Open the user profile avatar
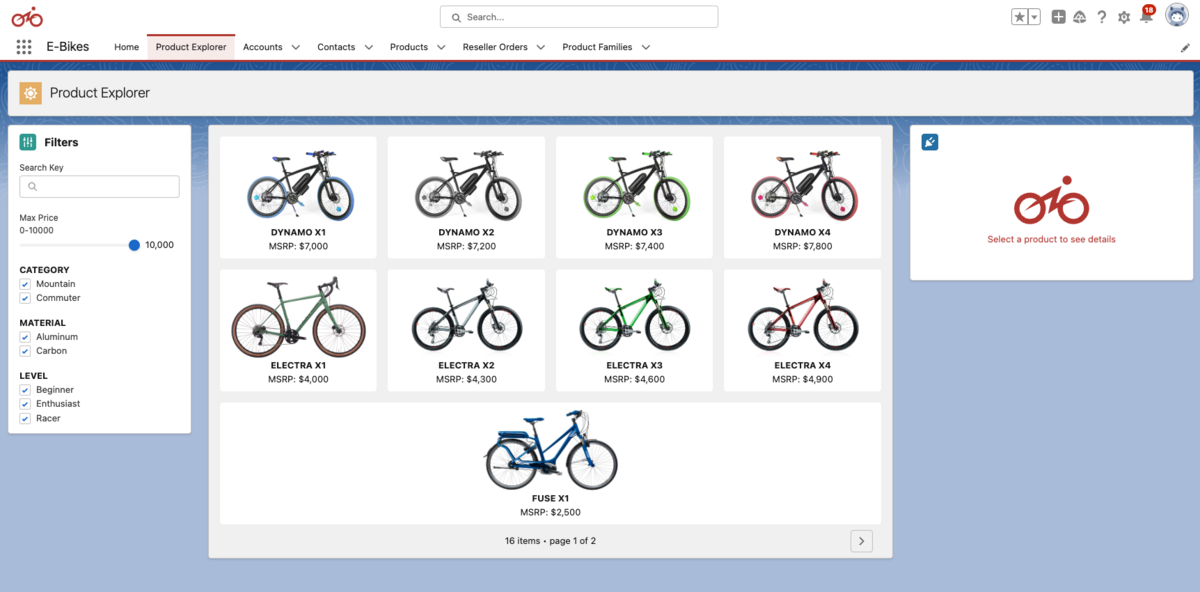Screen dimensions: 1200x592 tap(1177, 16)
